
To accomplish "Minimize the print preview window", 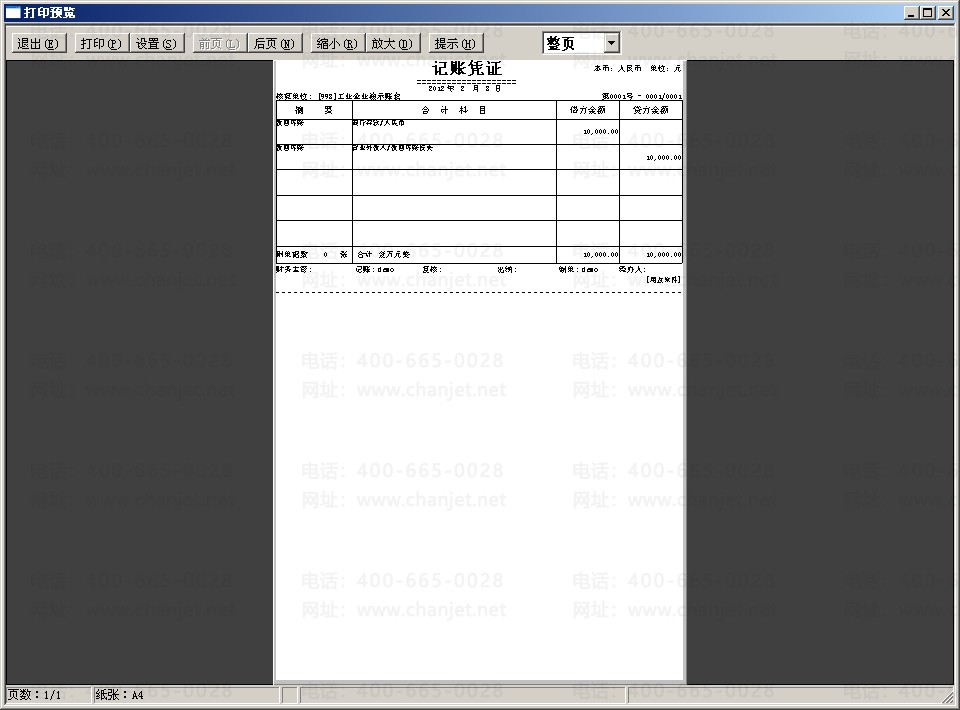I will [912, 12].
